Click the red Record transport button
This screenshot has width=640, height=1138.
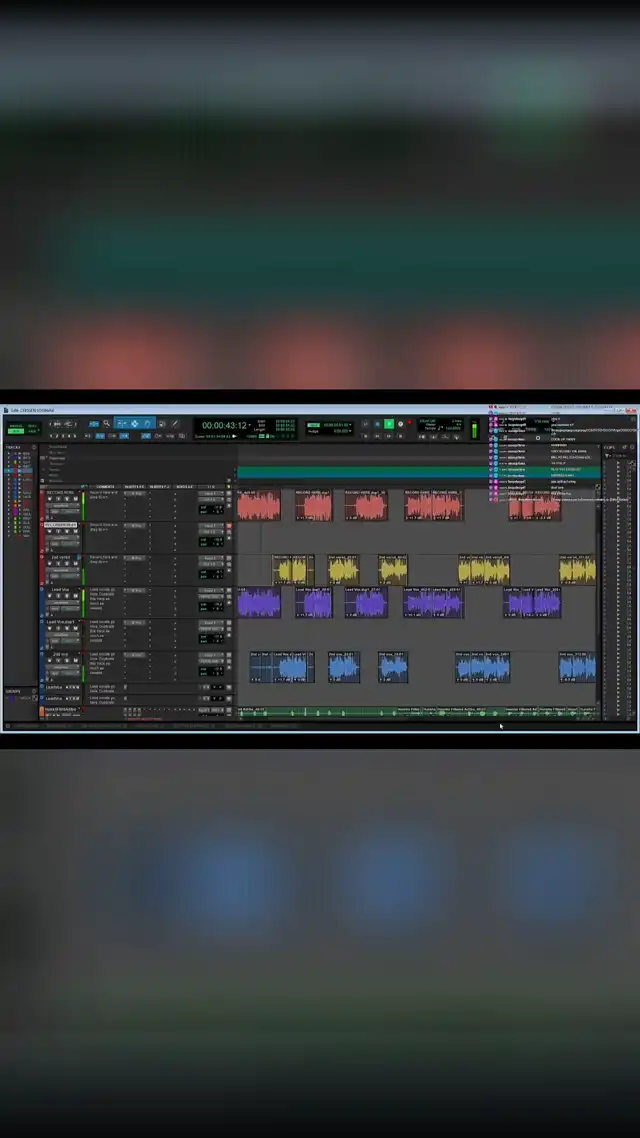point(409,424)
